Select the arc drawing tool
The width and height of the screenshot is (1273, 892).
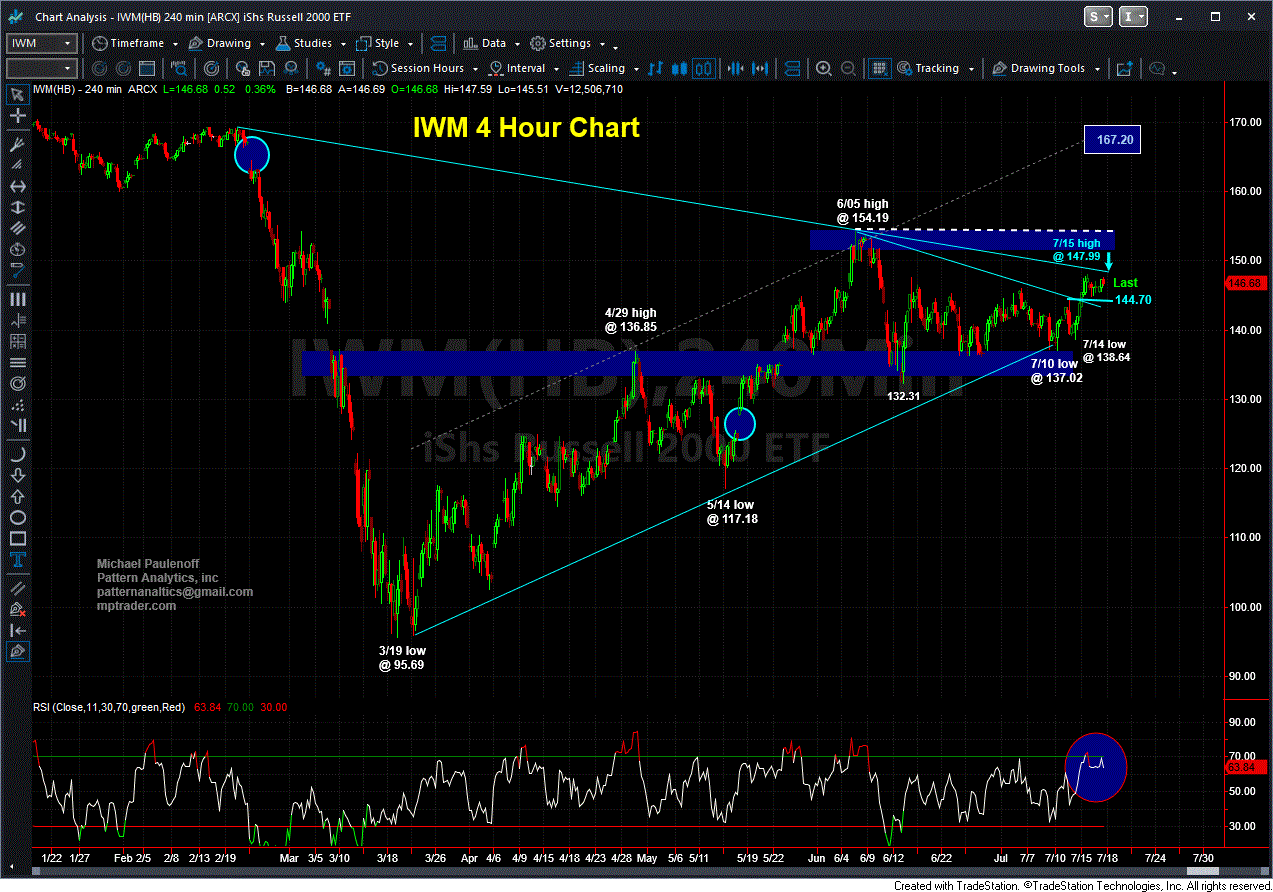click(x=18, y=453)
